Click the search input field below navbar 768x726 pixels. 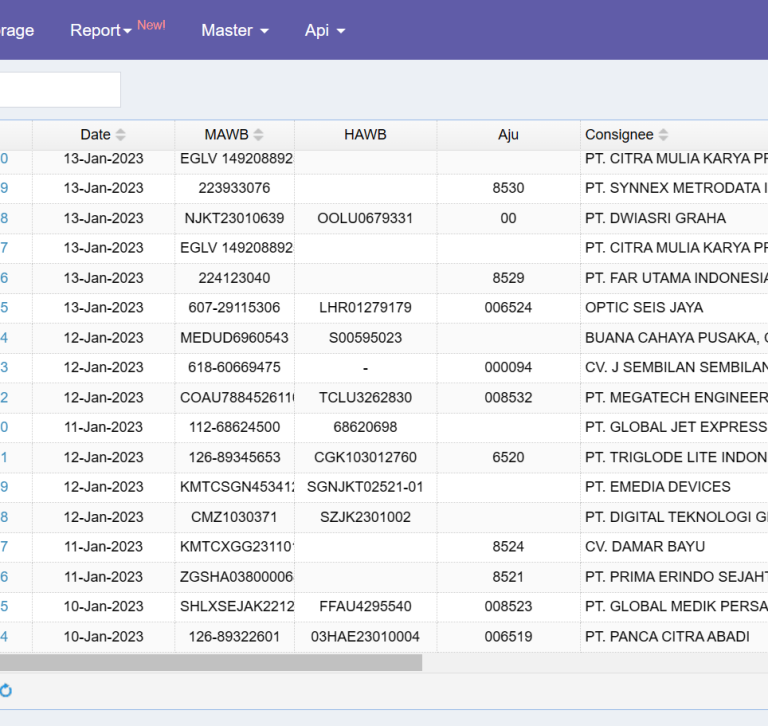(x=60, y=90)
